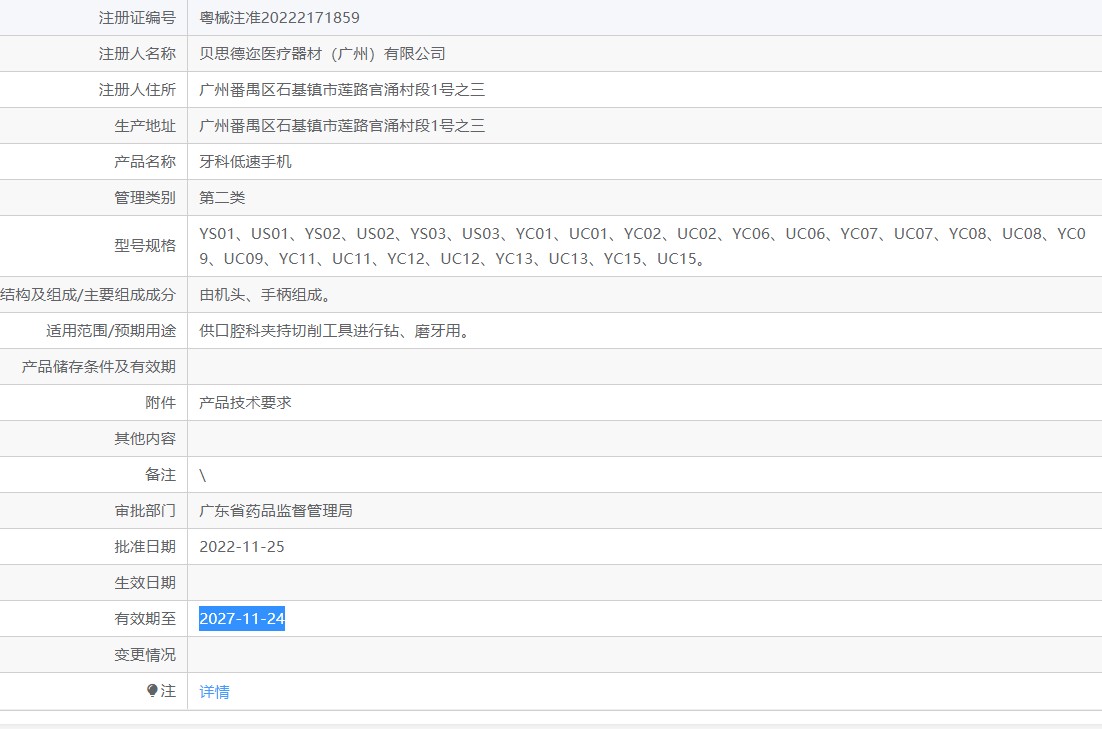Click the 注册人住所 label
This screenshot has height=729, width=1102.
(x=137, y=89)
